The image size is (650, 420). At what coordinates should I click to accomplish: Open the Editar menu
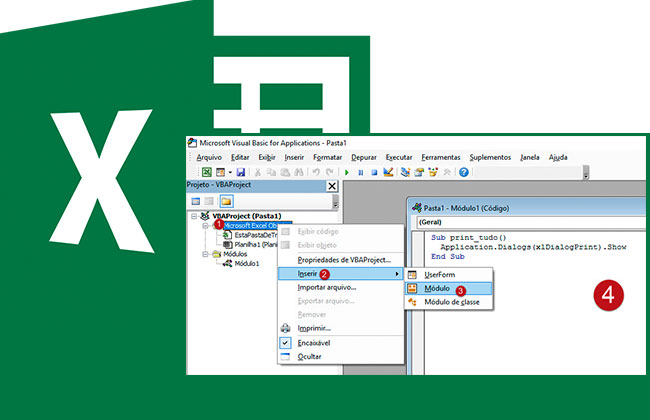tap(240, 157)
